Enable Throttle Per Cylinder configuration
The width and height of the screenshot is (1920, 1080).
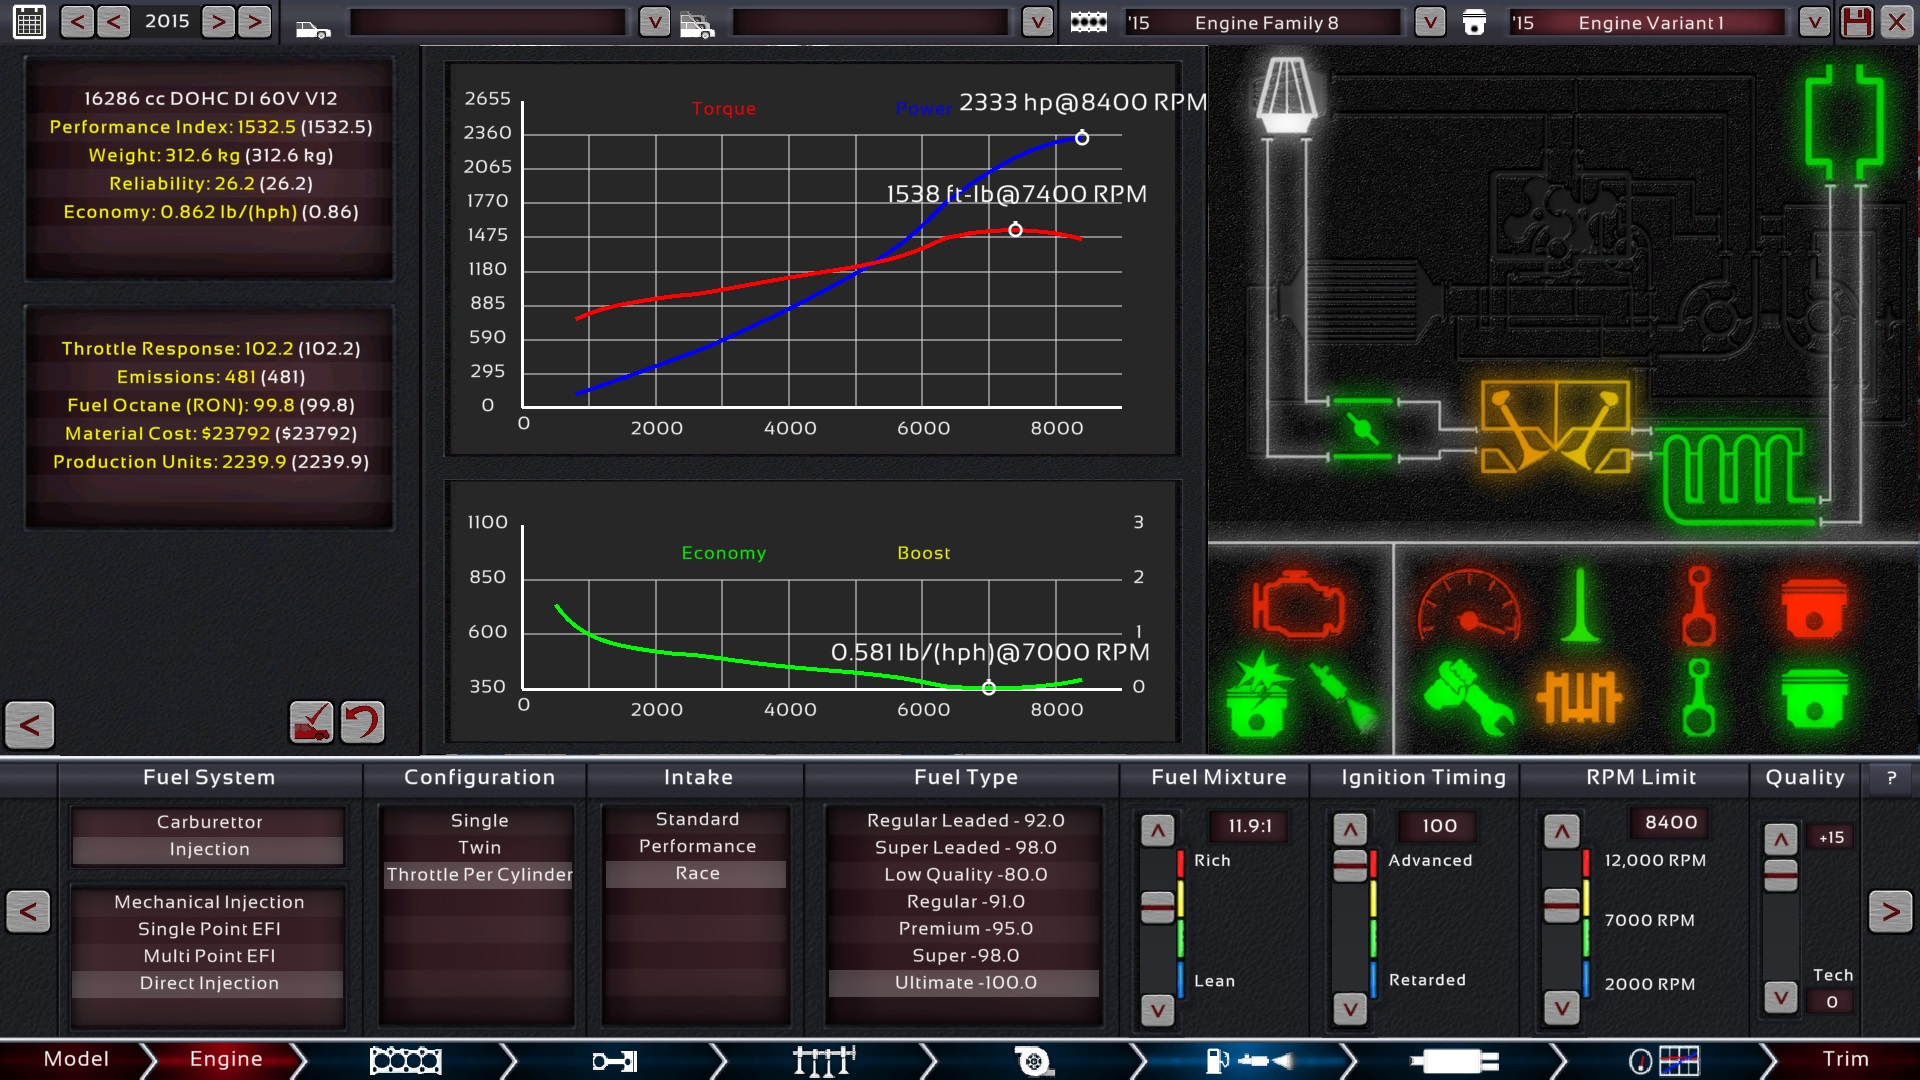point(479,873)
